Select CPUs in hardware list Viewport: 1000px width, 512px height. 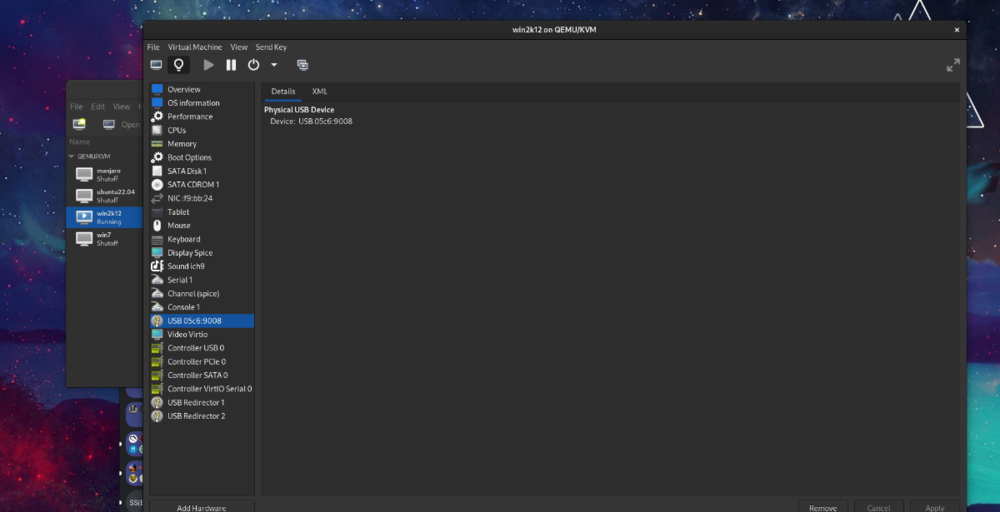(202, 130)
